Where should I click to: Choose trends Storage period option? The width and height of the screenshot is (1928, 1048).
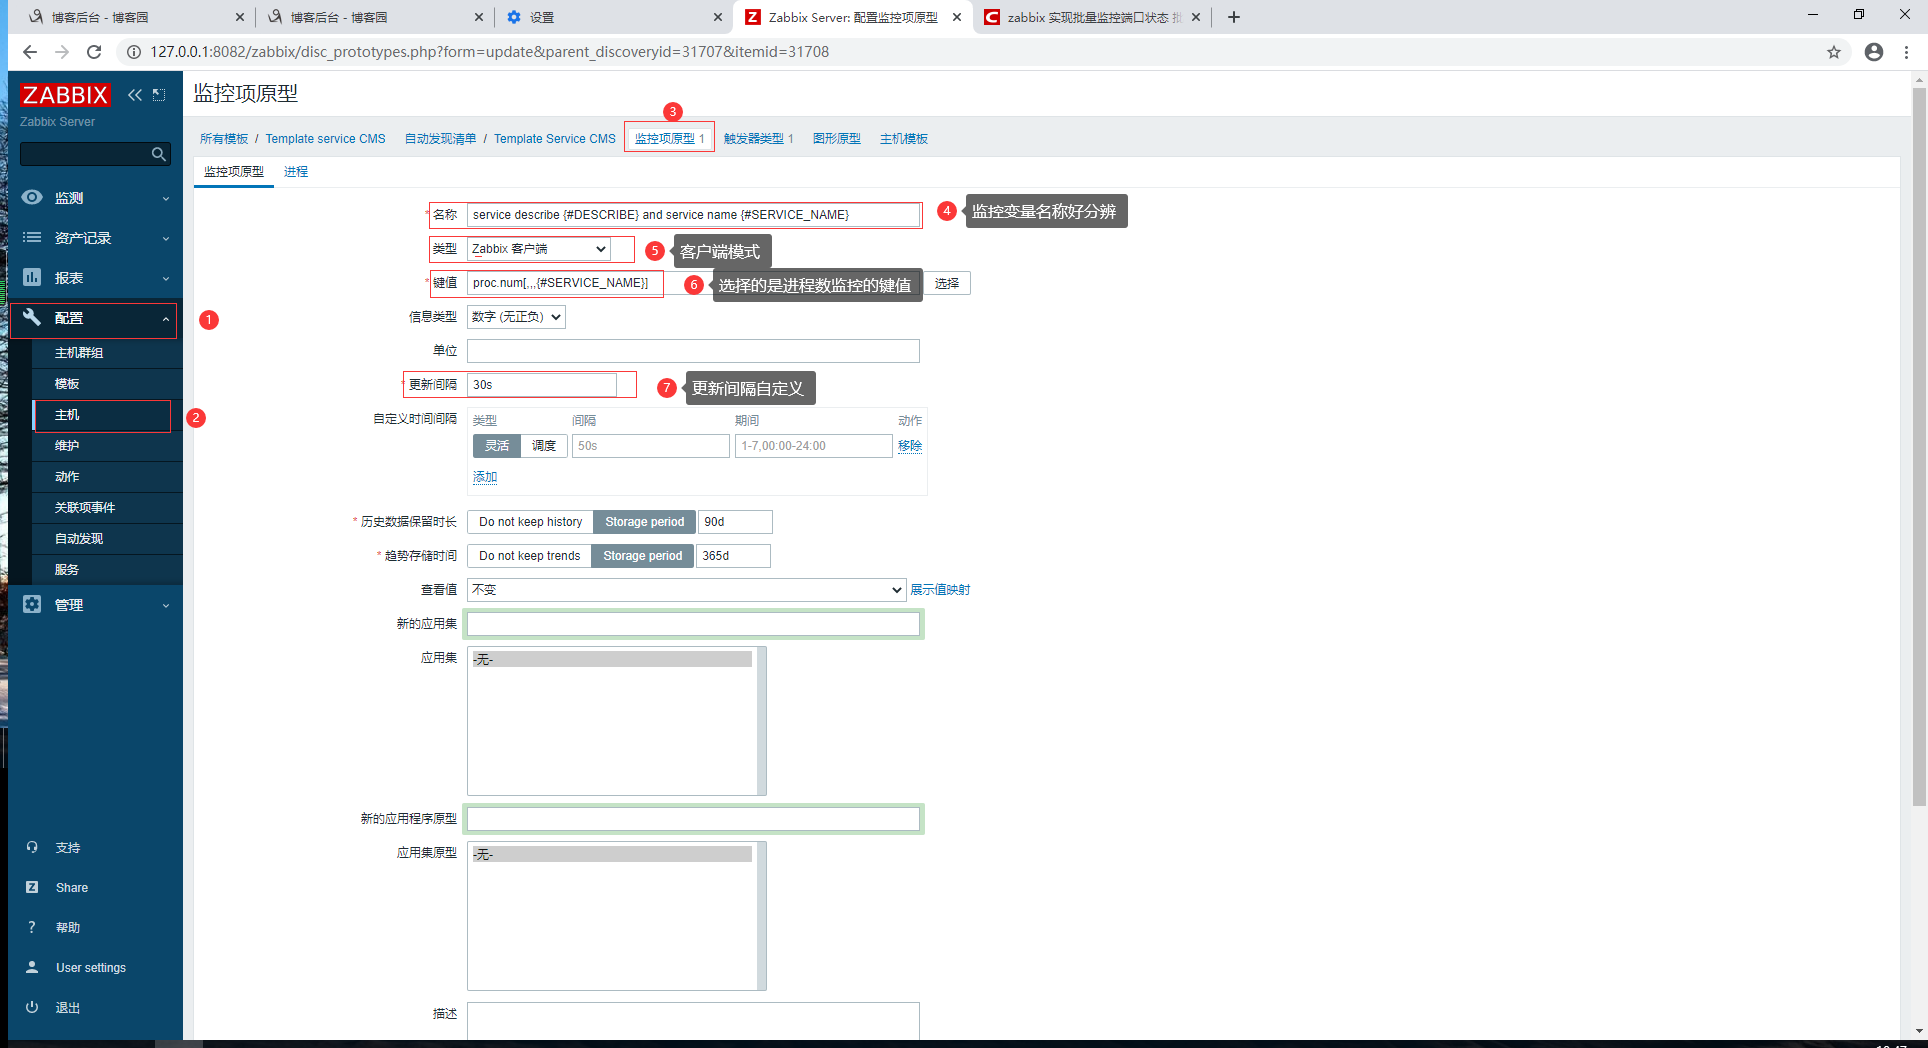643,556
